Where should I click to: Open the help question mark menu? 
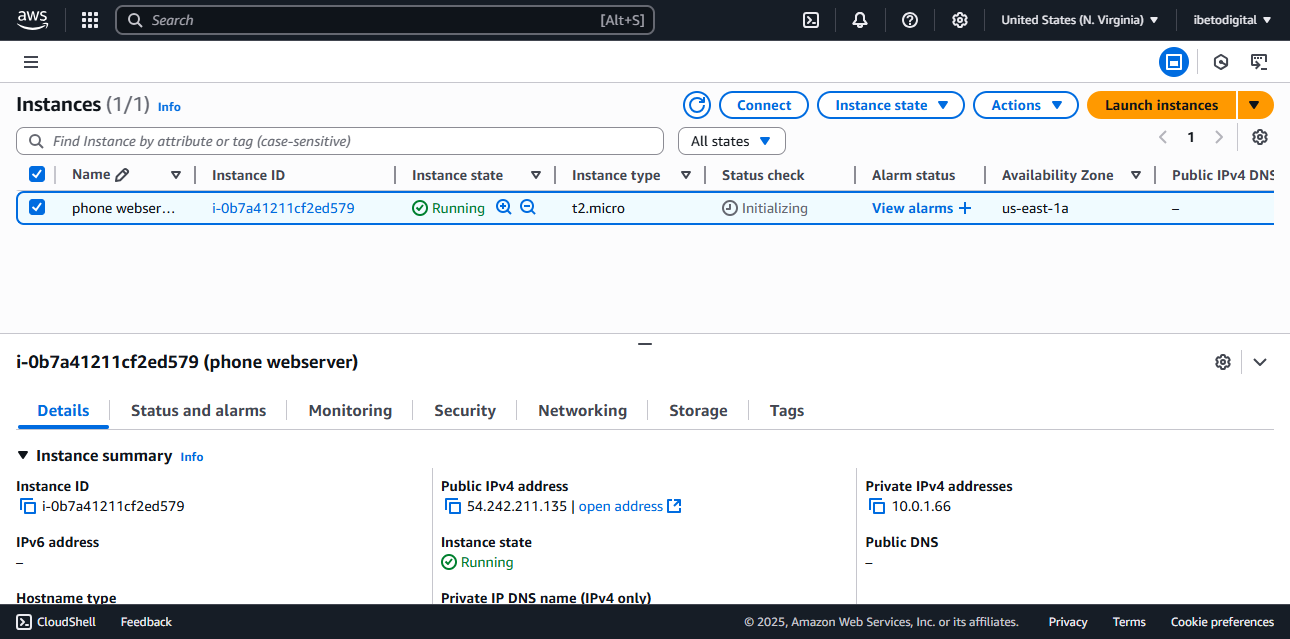[910, 20]
